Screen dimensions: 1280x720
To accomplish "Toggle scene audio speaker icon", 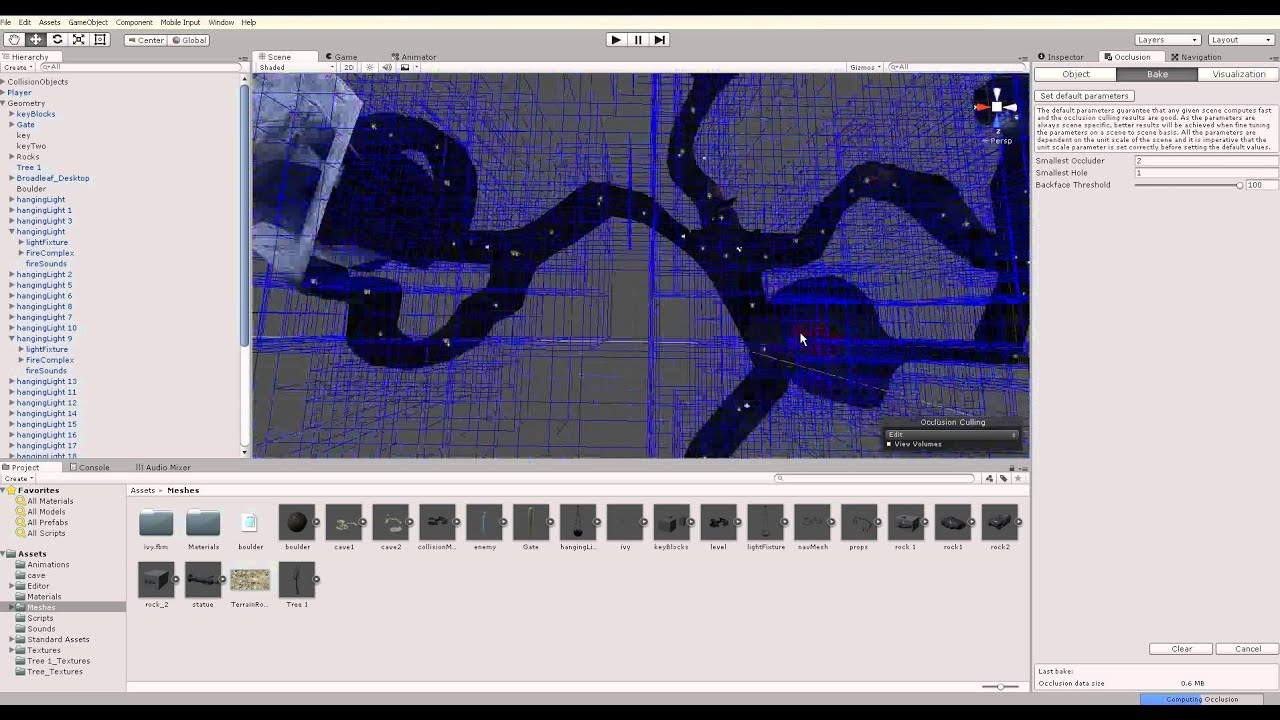I will tap(387, 67).
